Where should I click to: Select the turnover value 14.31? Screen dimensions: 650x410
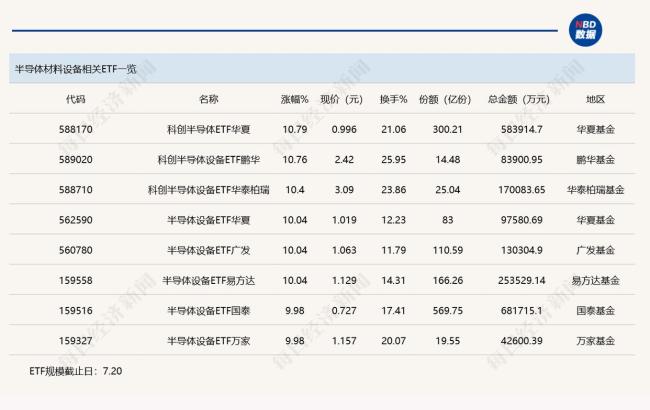[x=393, y=281]
